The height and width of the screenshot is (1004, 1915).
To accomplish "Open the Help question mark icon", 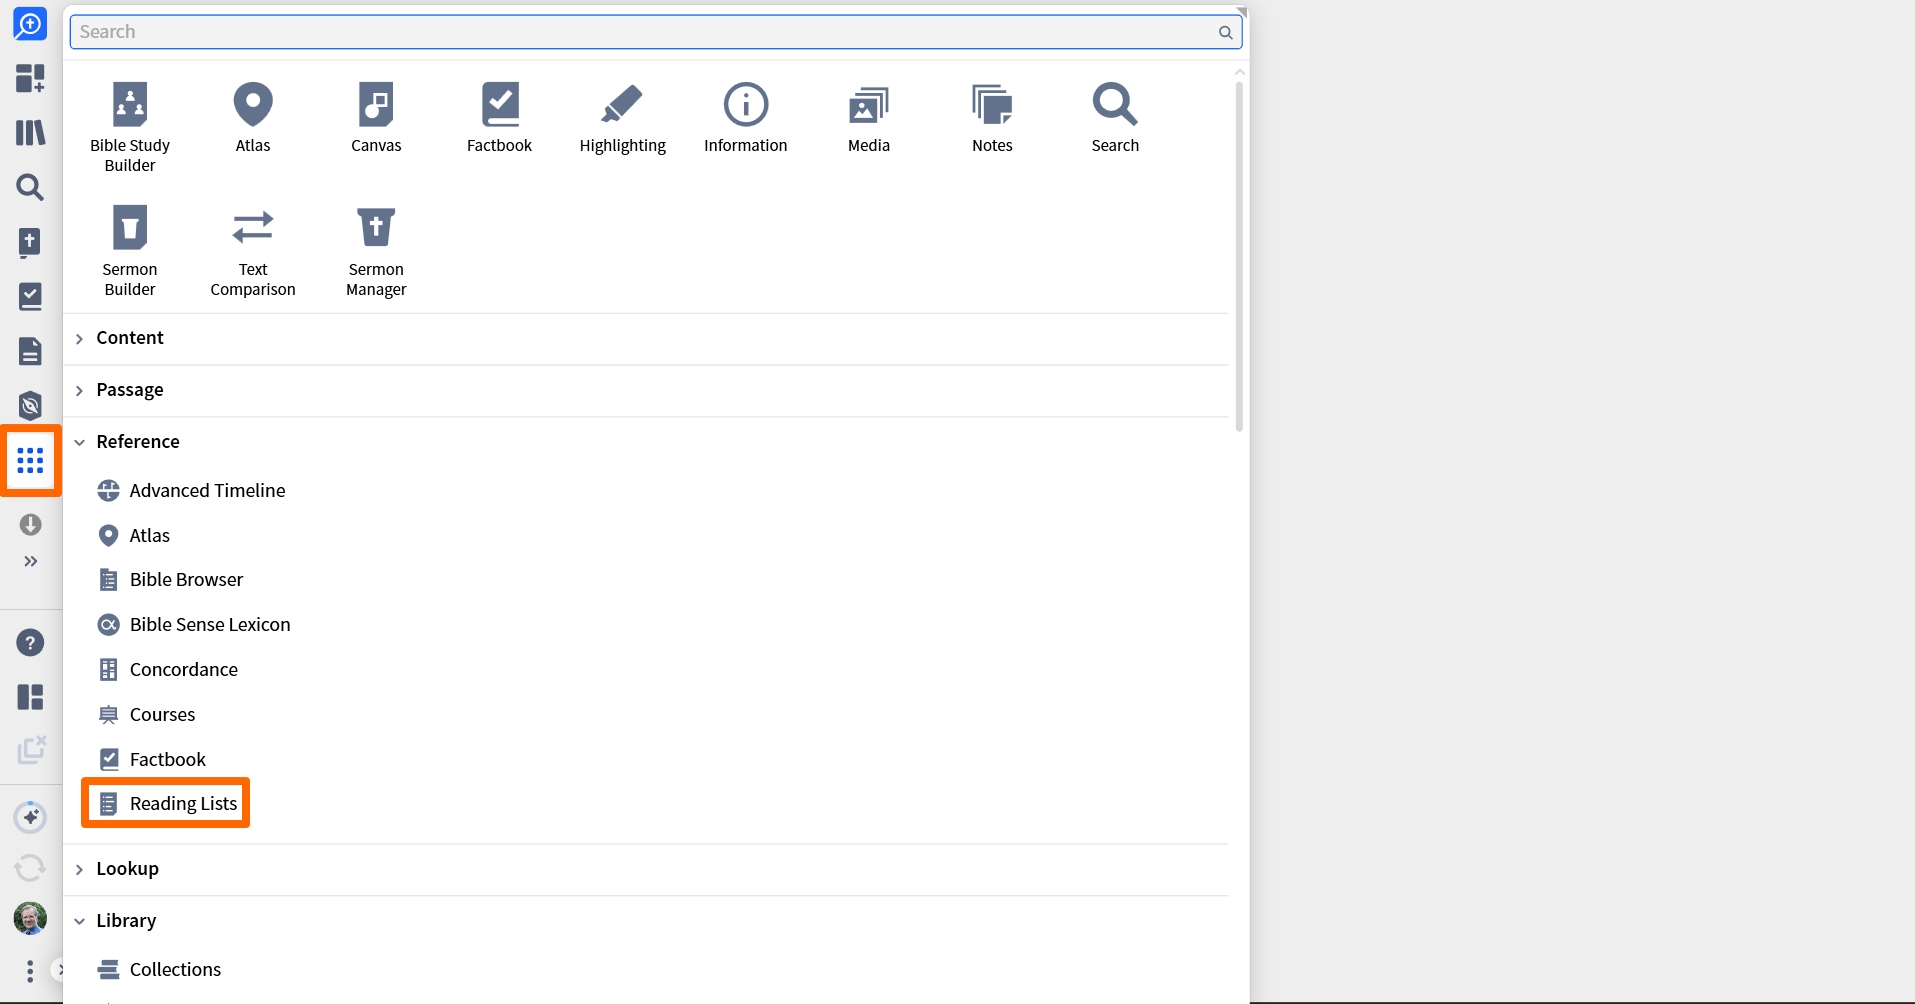I will [x=30, y=642].
